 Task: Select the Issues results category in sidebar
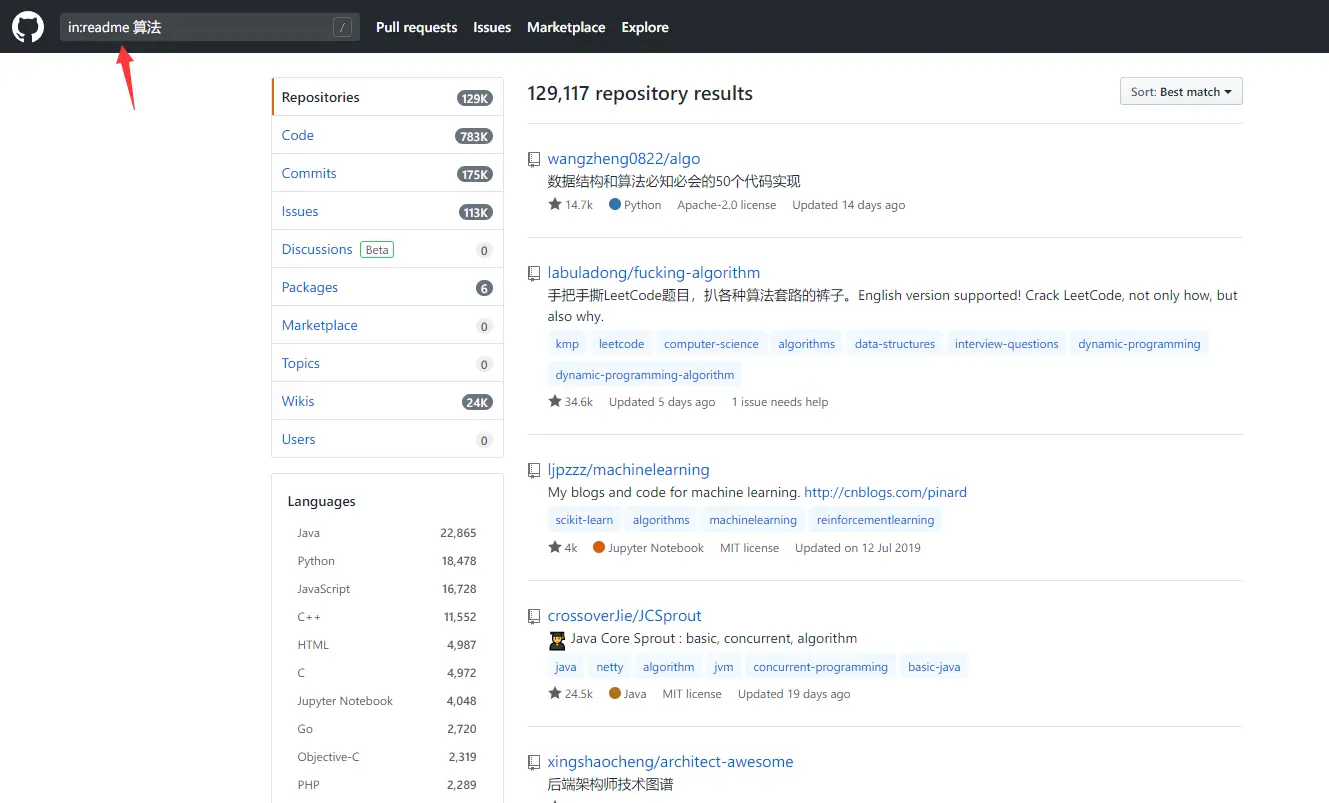point(387,211)
